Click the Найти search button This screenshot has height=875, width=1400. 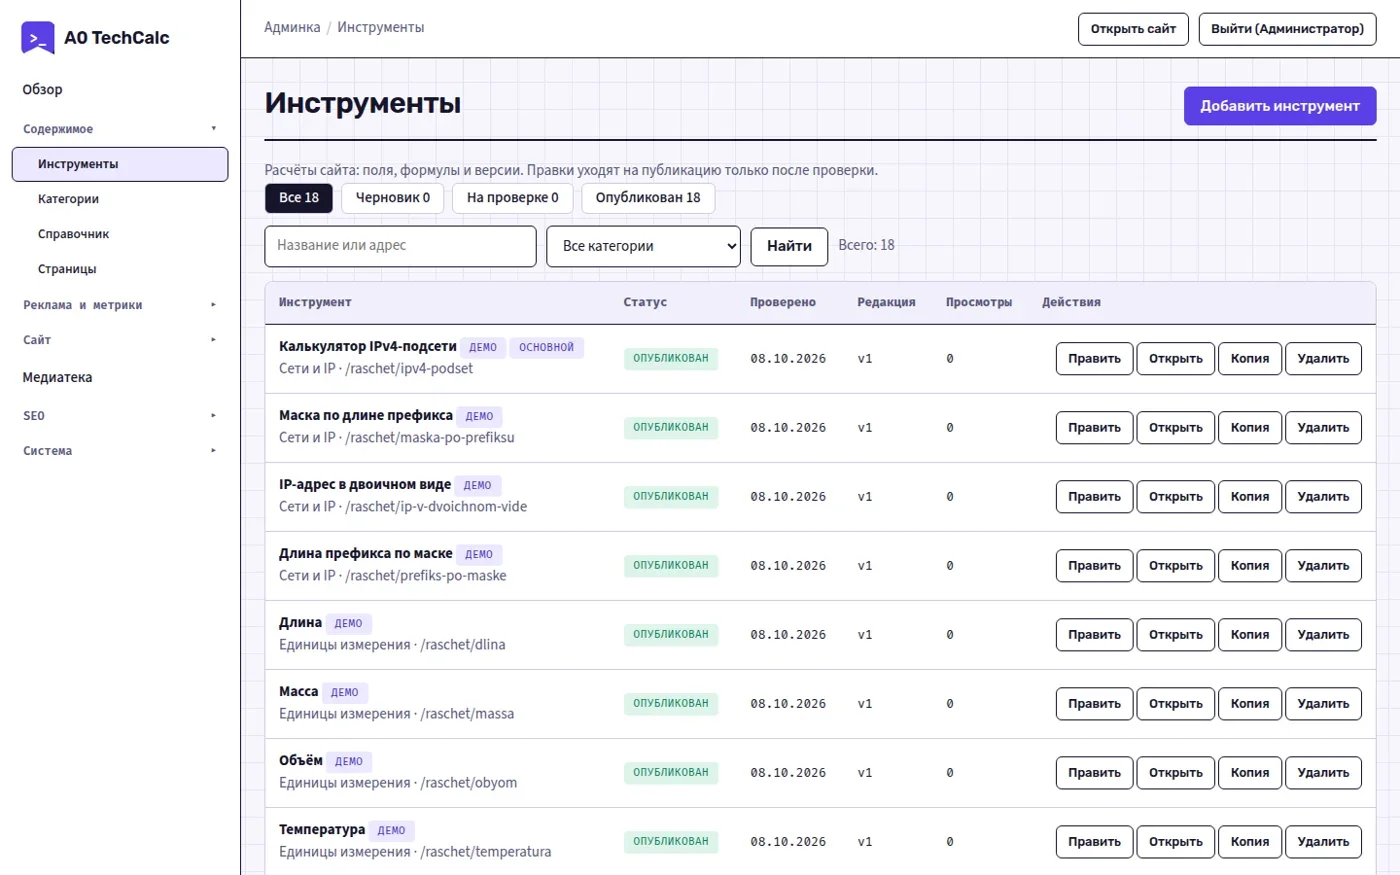789,246
